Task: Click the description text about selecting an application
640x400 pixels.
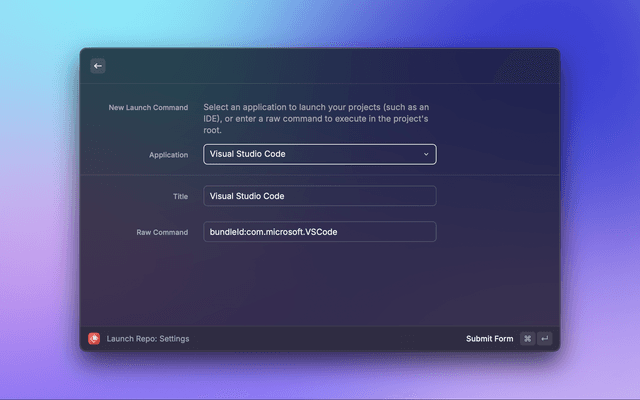Action: 316,118
